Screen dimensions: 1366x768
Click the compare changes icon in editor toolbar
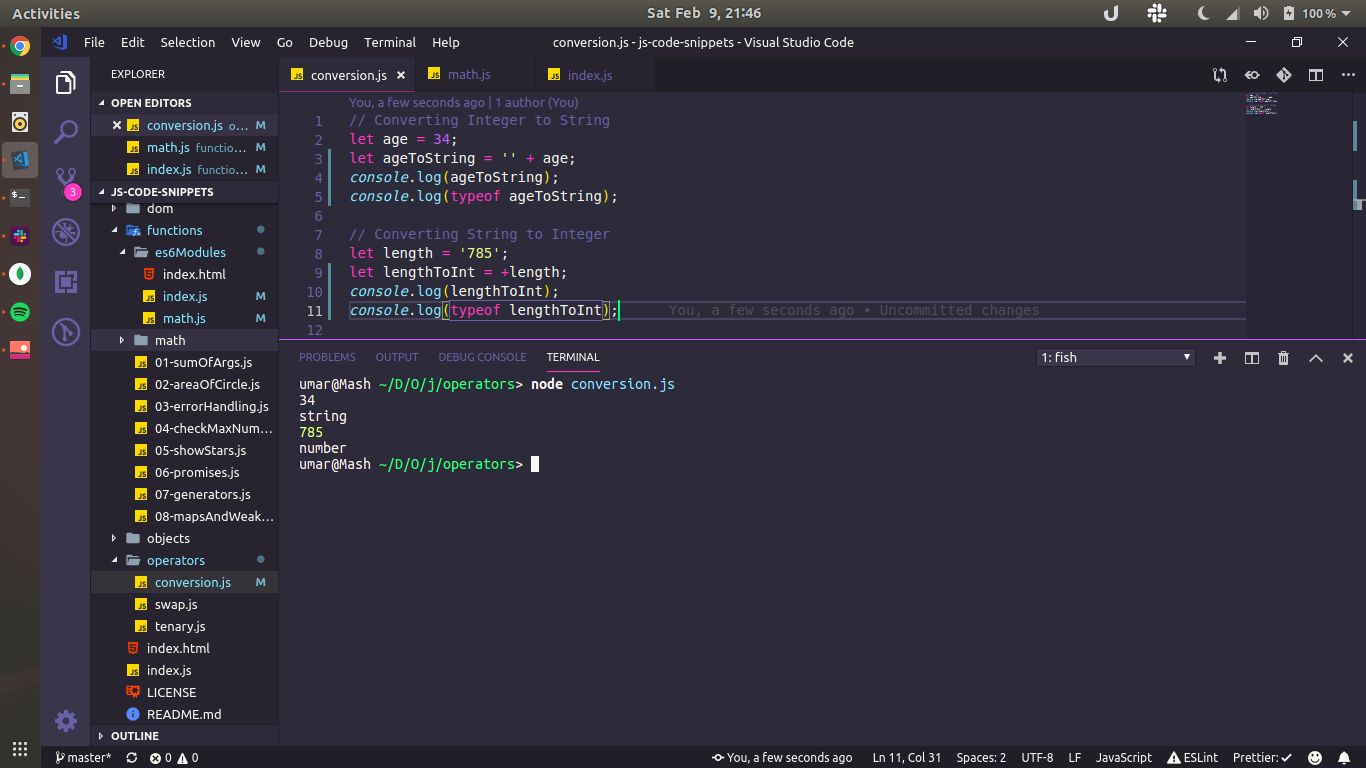[x=1220, y=75]
